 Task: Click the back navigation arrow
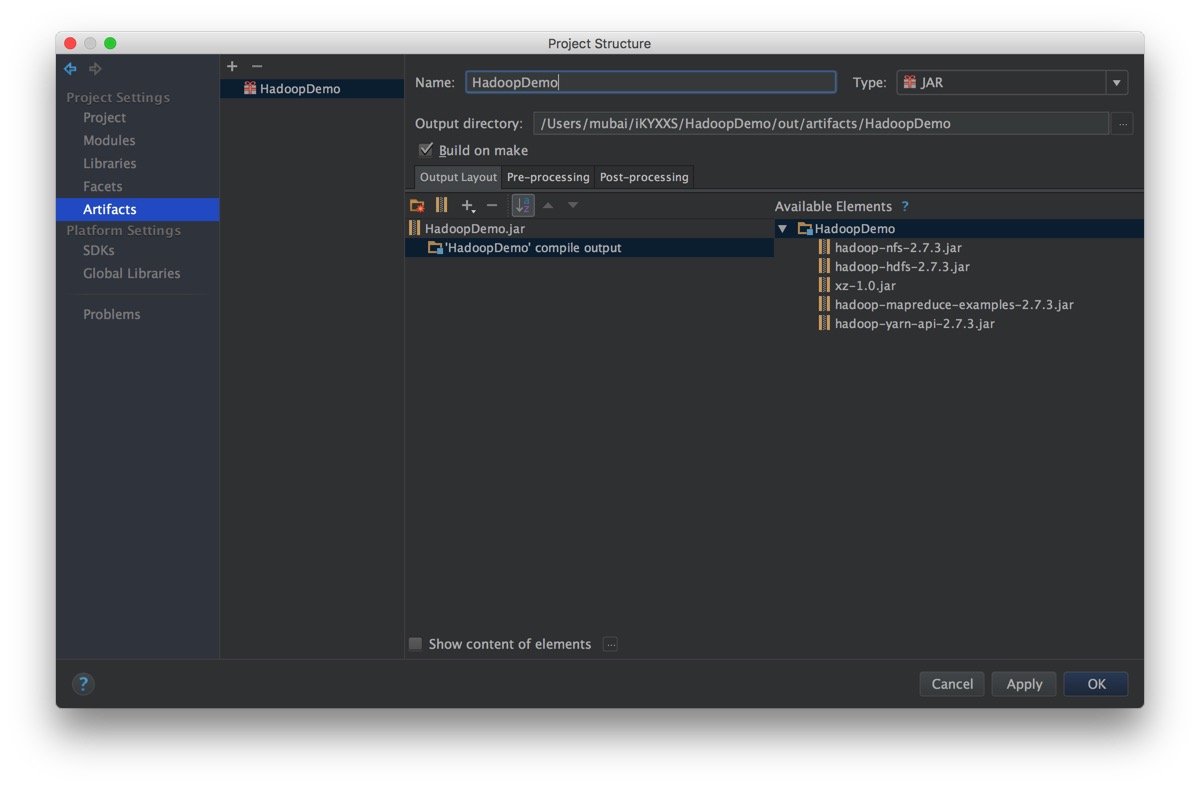70,69
